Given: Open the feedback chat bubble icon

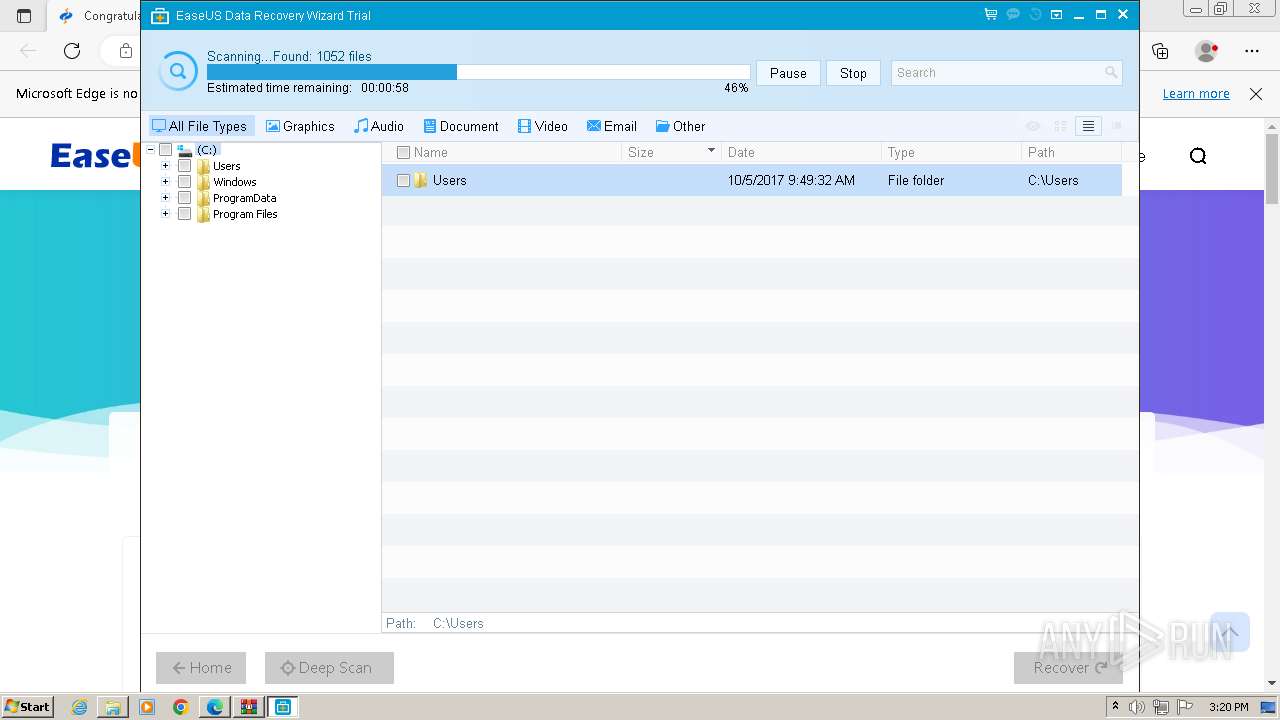Looking at the screenshot, I should tap(1013, 15).
